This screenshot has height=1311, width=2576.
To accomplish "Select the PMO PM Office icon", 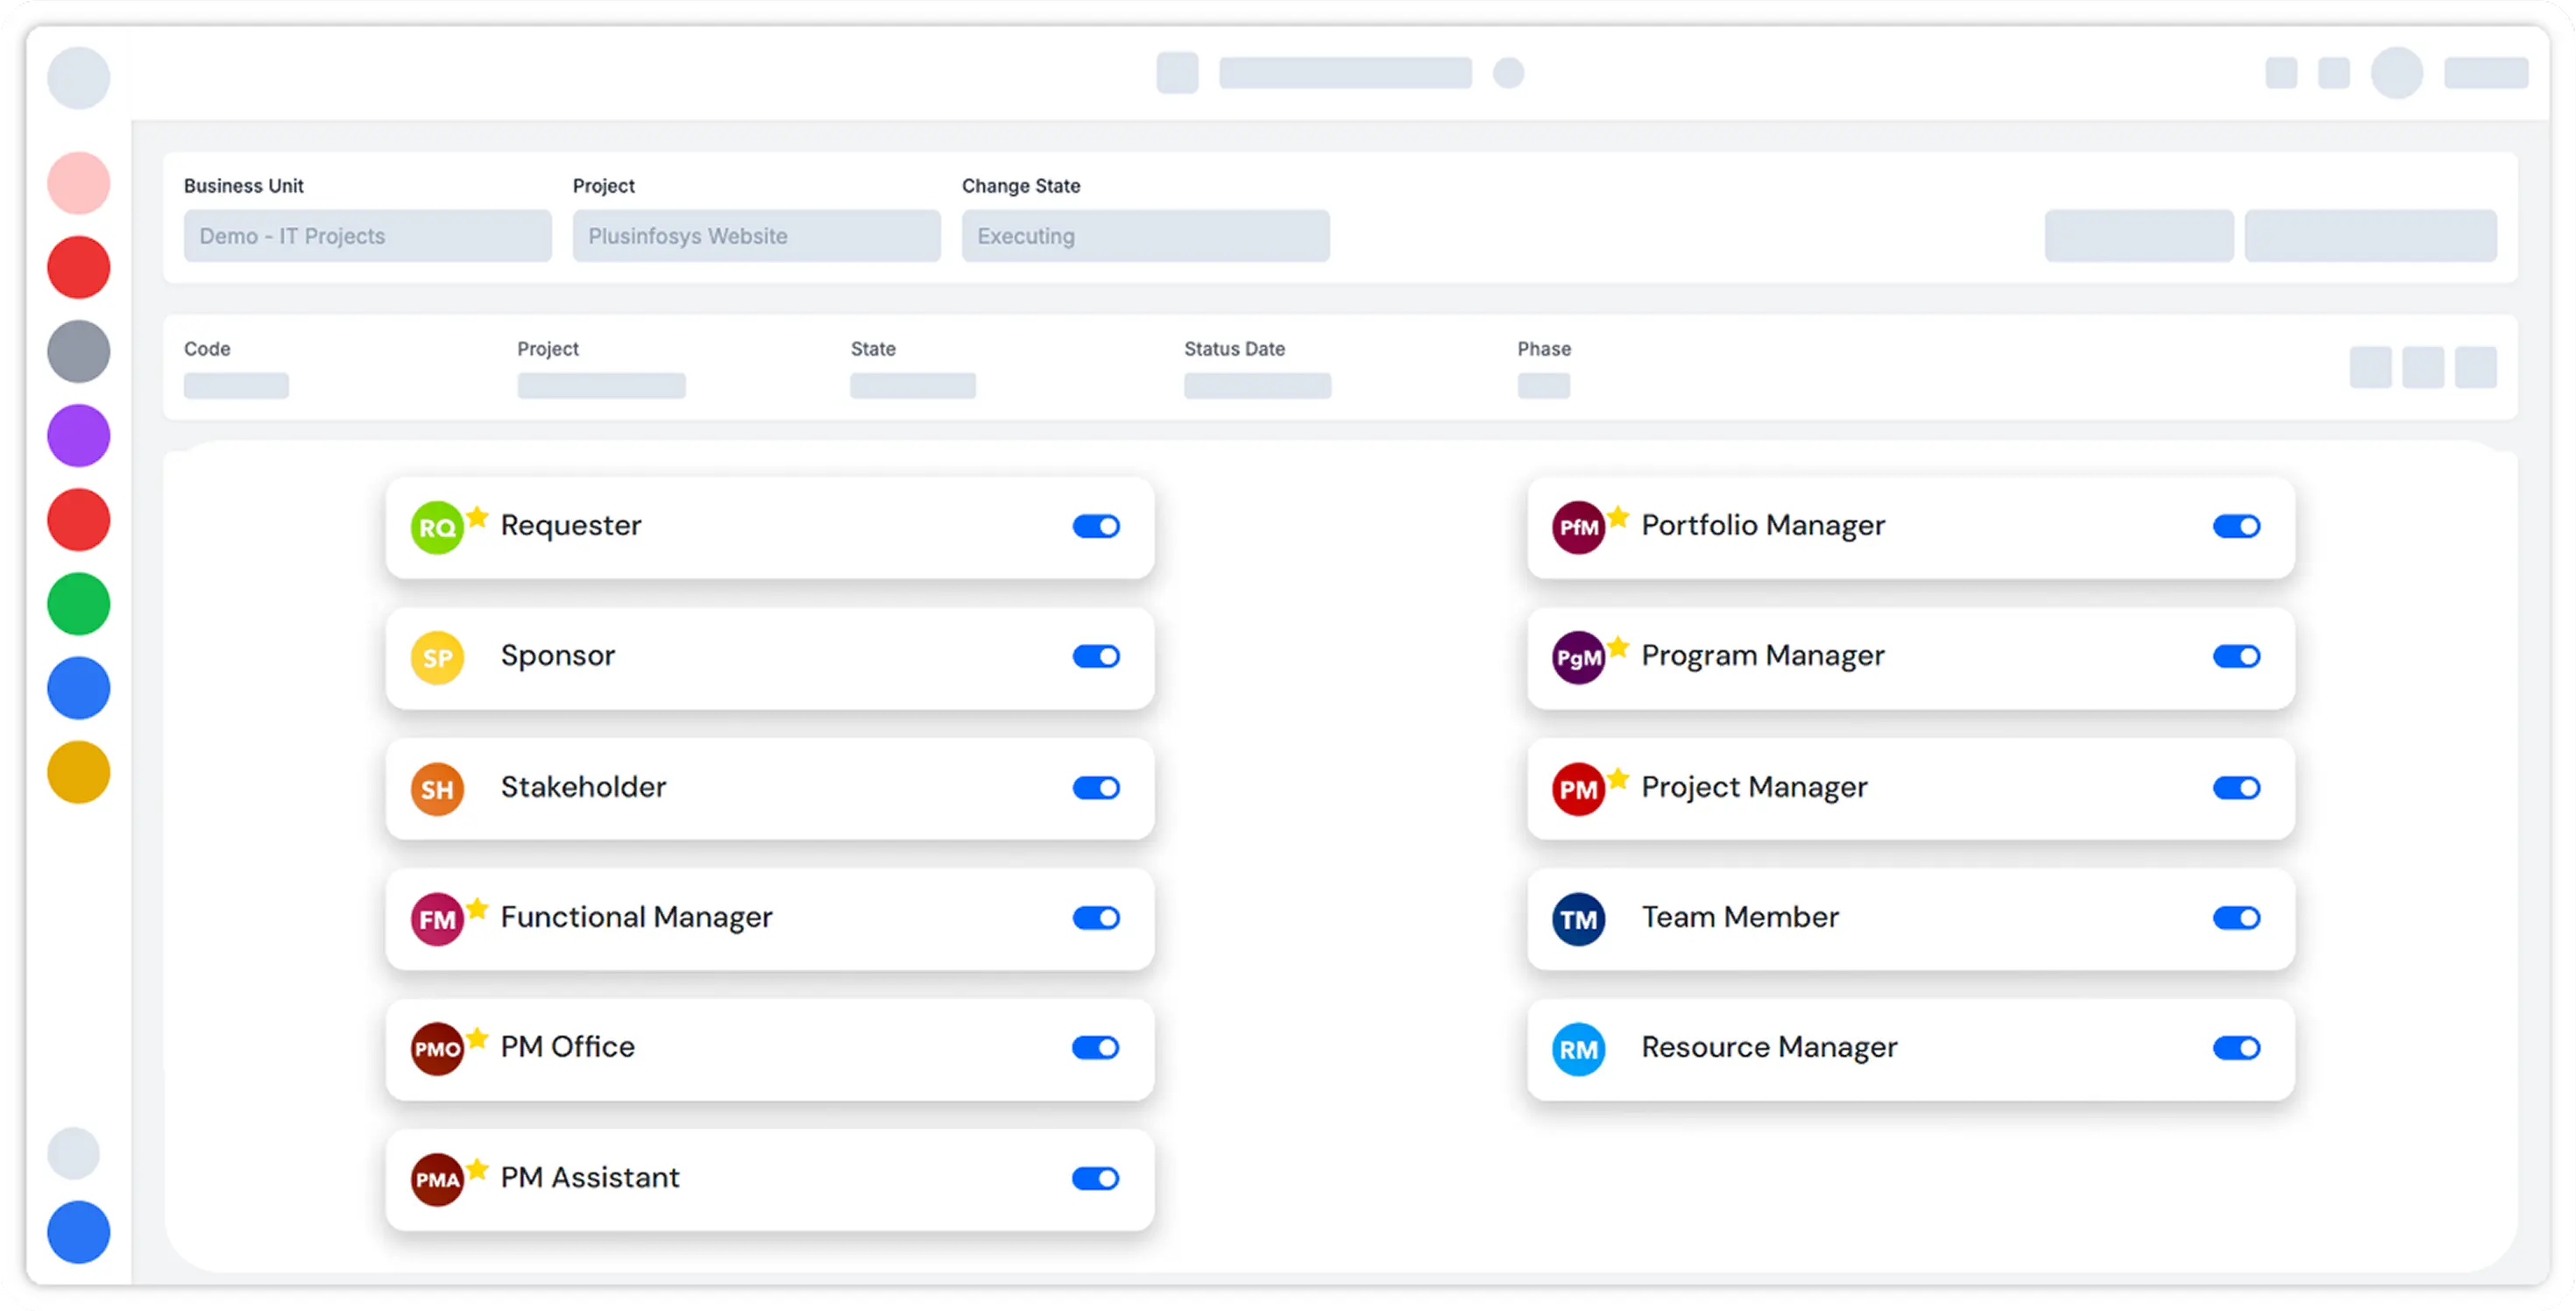I will click(437, 1048).
